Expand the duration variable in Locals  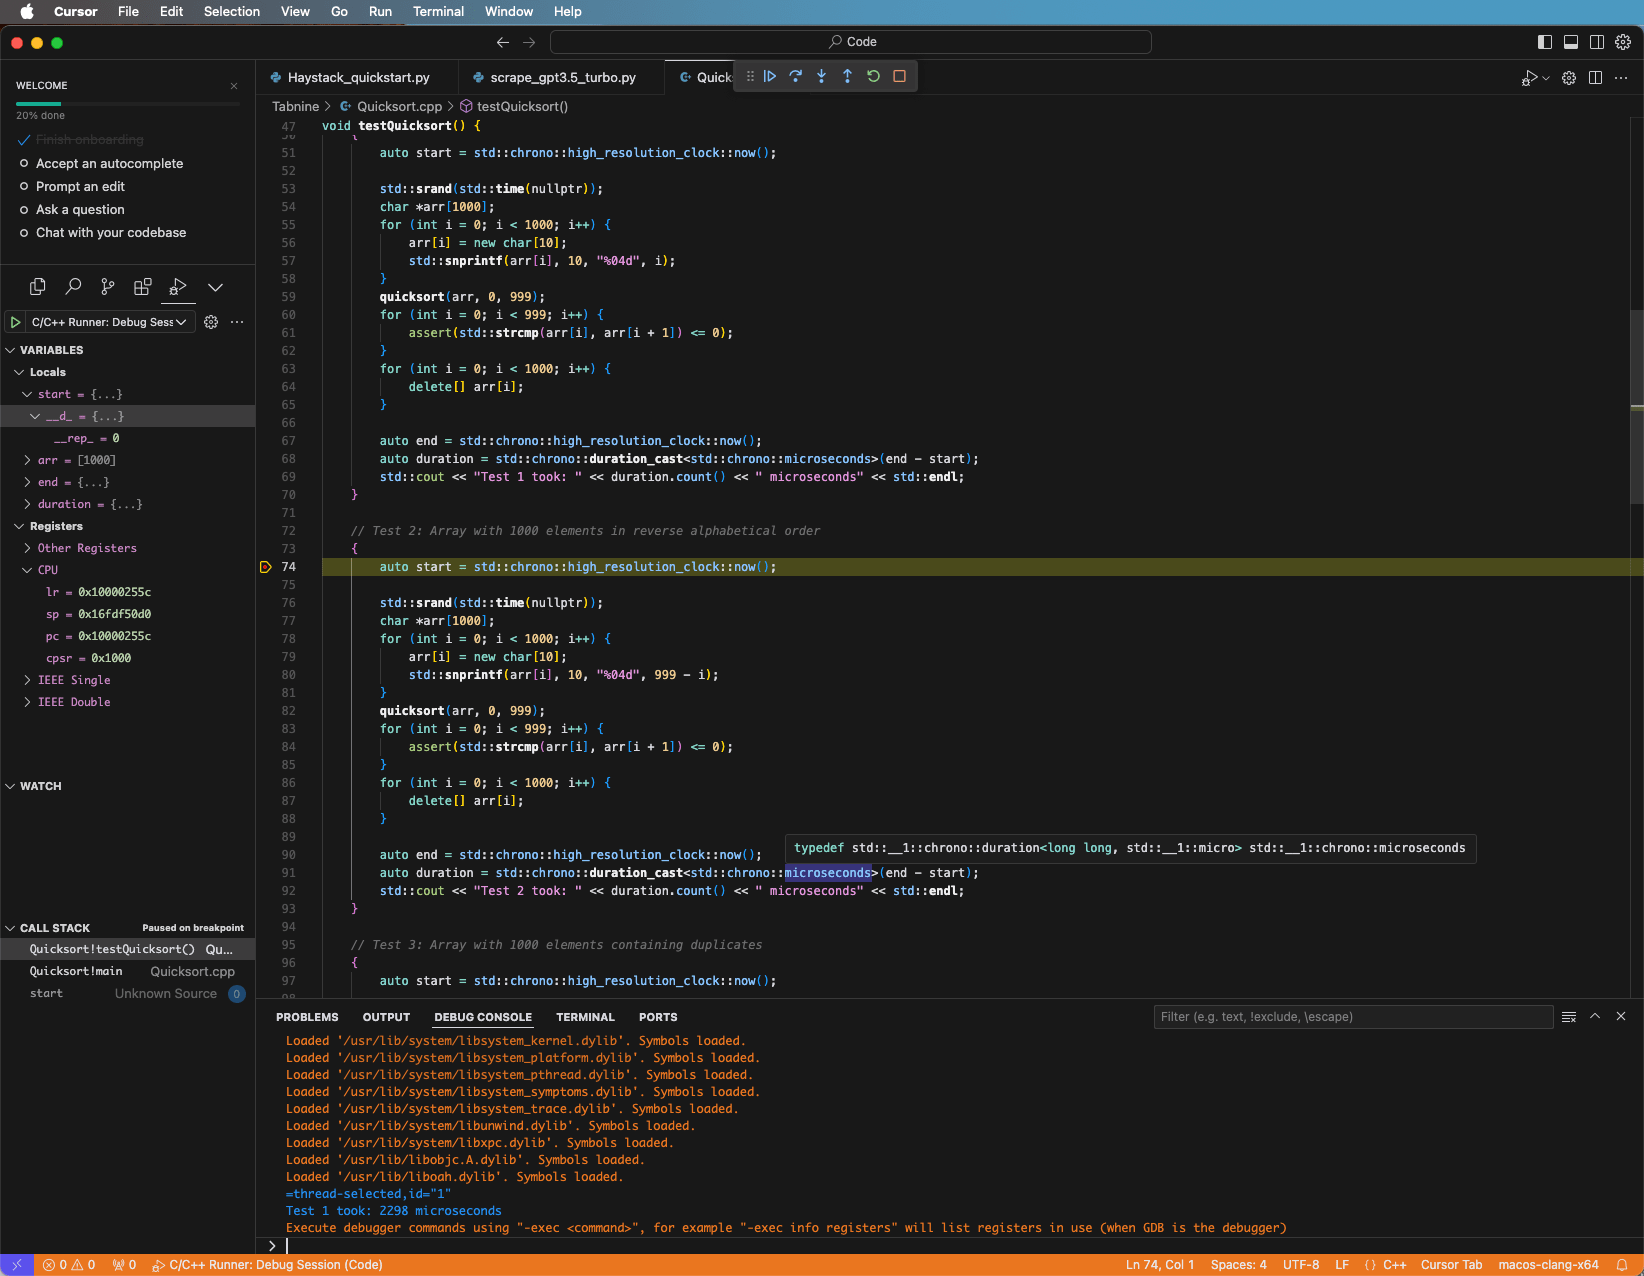[x=27, y=504]
